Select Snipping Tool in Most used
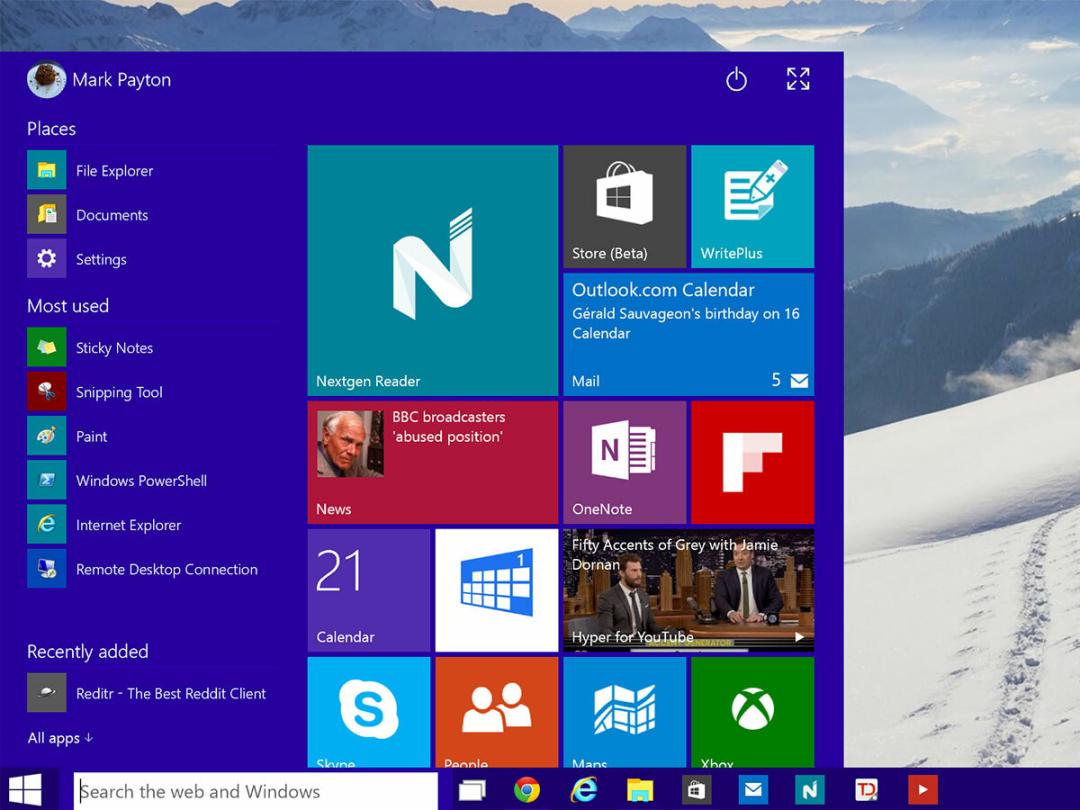 (x=118, y=392)
